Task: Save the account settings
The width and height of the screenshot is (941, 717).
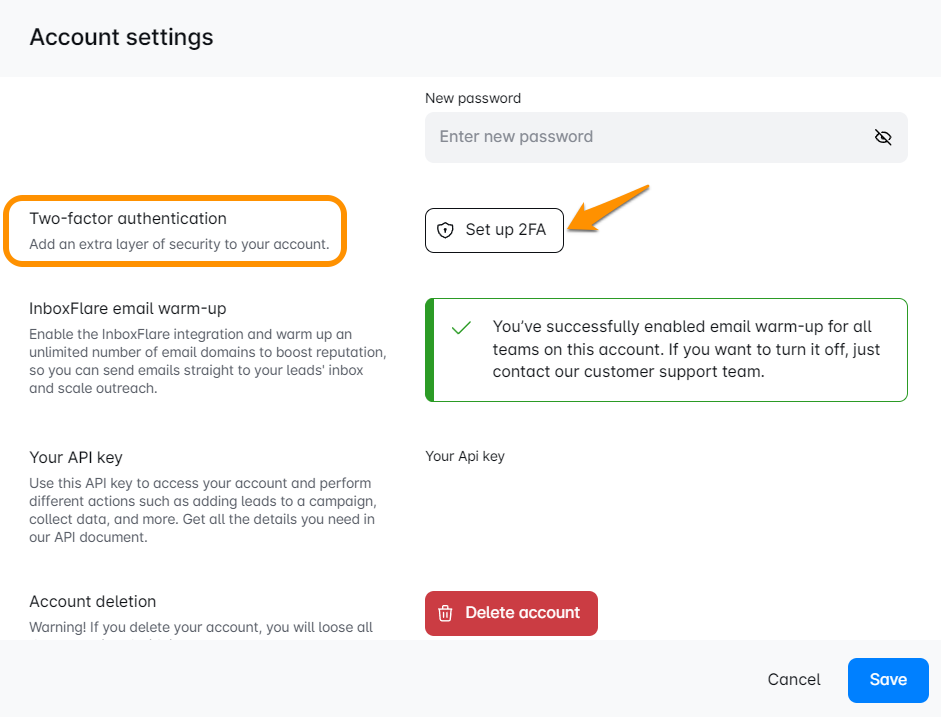Action: coord(887,680)
